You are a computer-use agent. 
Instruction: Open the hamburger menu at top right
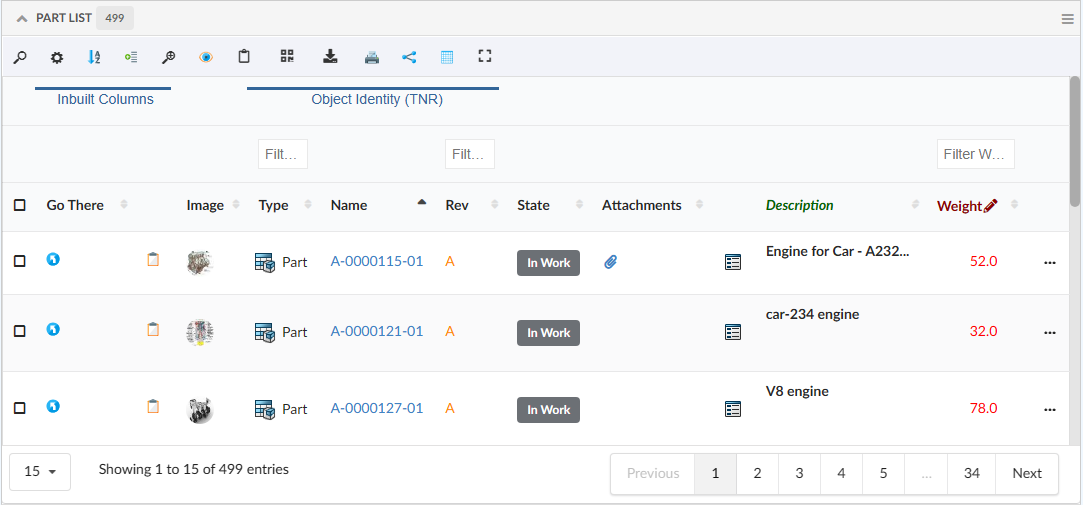click(1067, 18)
